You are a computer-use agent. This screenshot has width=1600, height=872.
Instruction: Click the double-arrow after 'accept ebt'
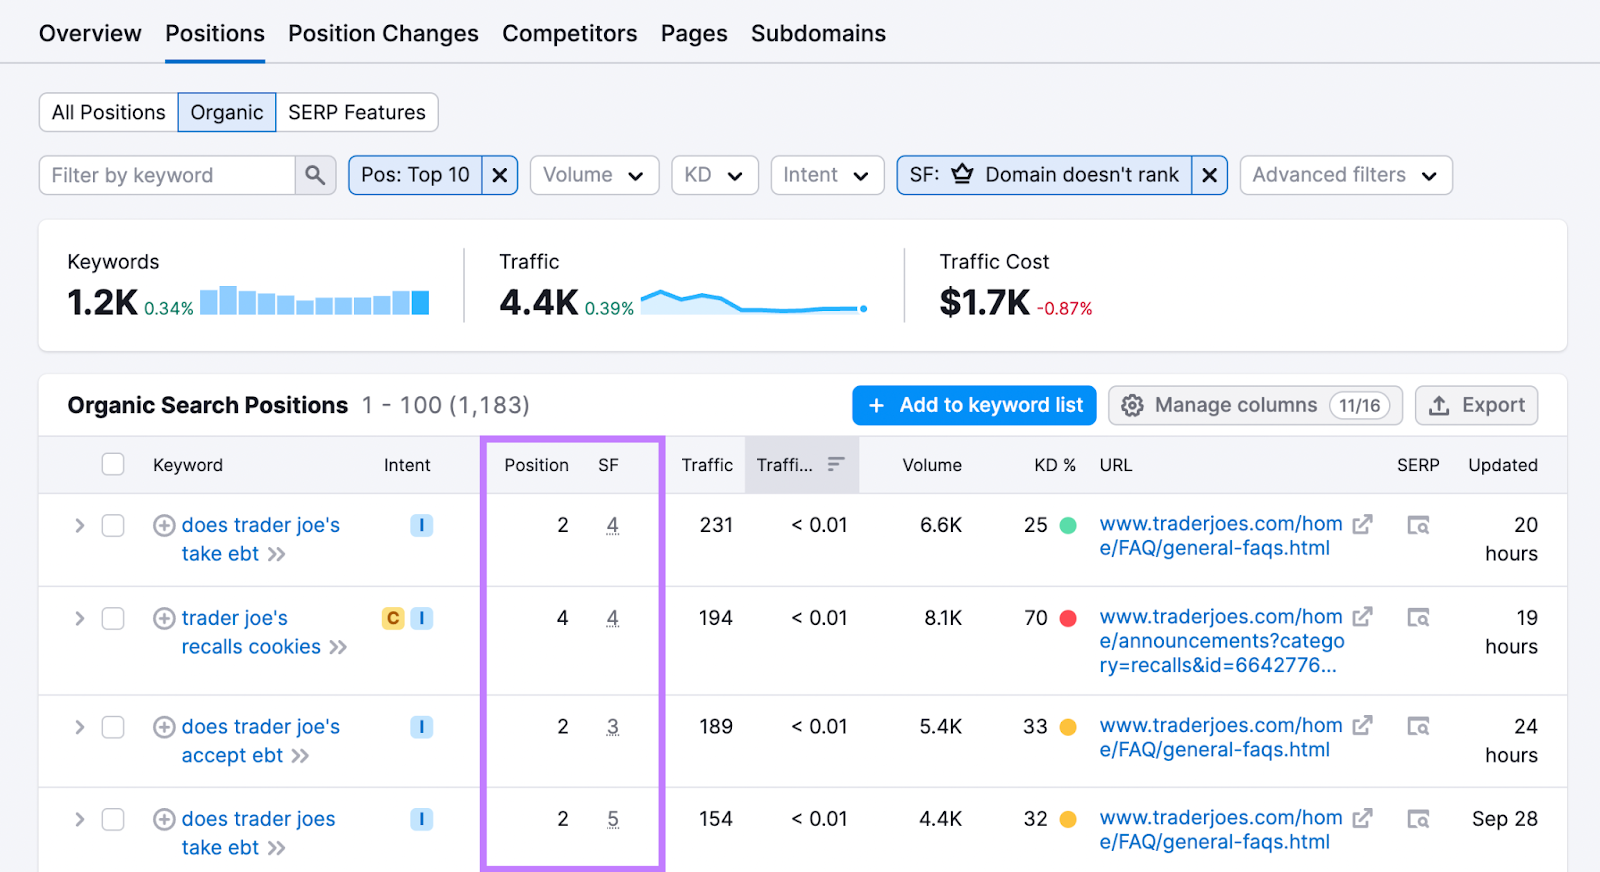click(x=300, y=756)
